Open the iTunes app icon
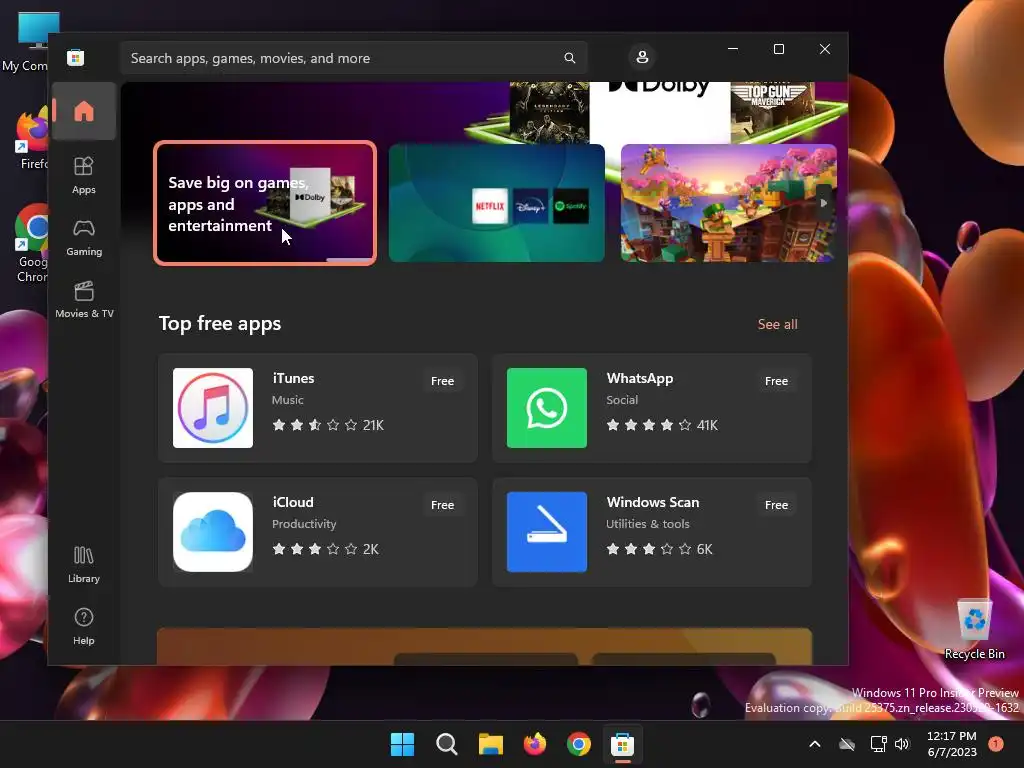The image size is (1024, 768). tap(213, 408)
